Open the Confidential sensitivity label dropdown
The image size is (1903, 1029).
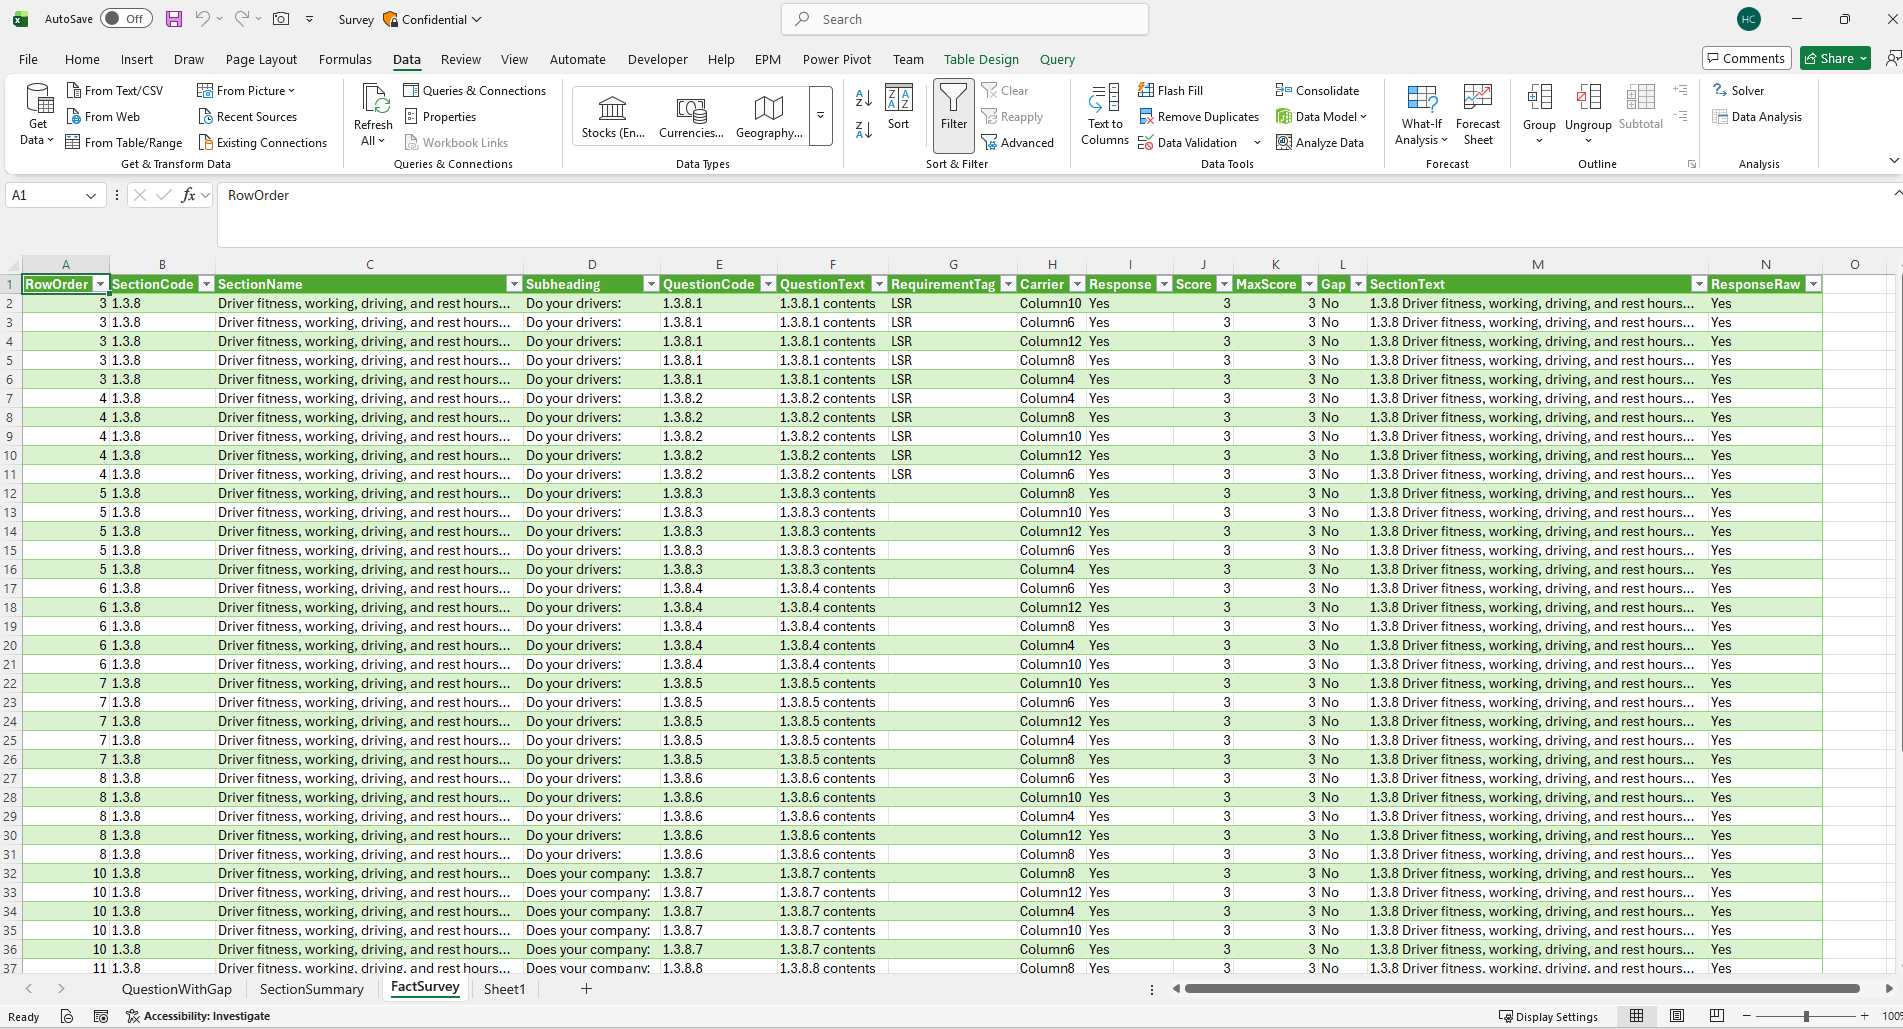click(x=432, y=19)
